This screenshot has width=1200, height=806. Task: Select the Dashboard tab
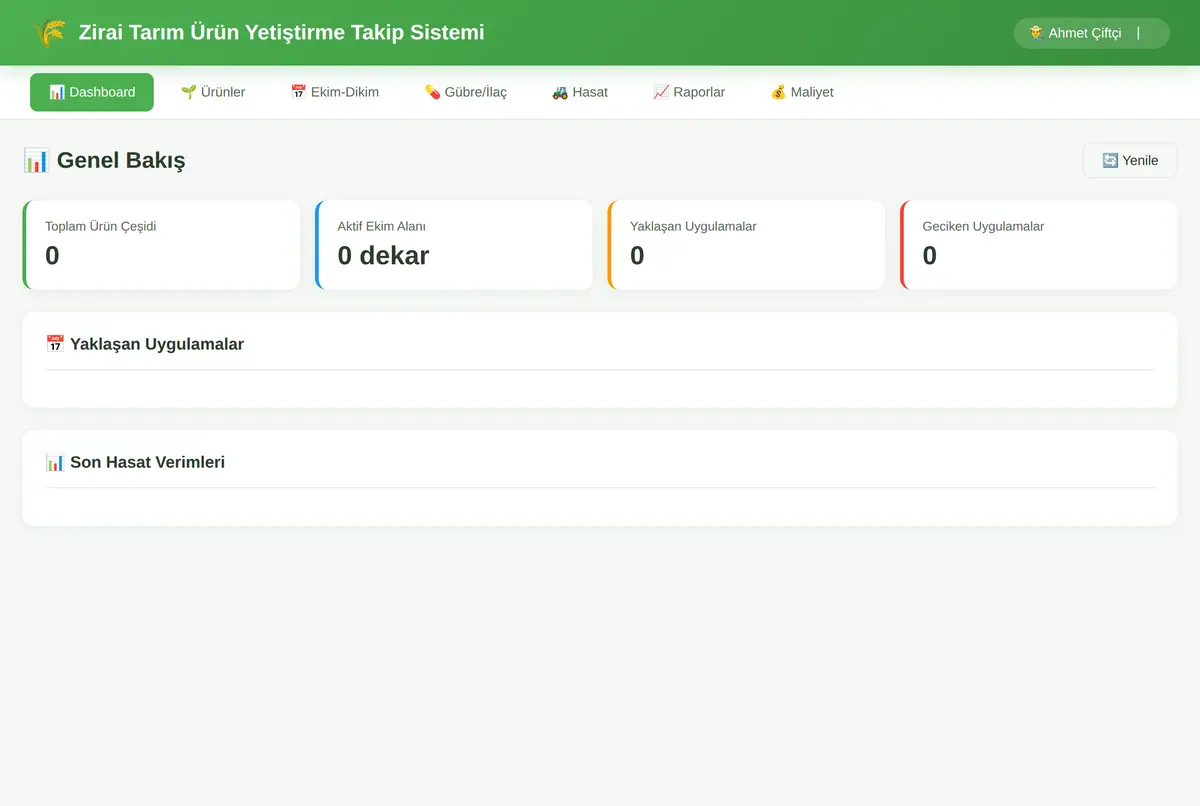[92, 92]
